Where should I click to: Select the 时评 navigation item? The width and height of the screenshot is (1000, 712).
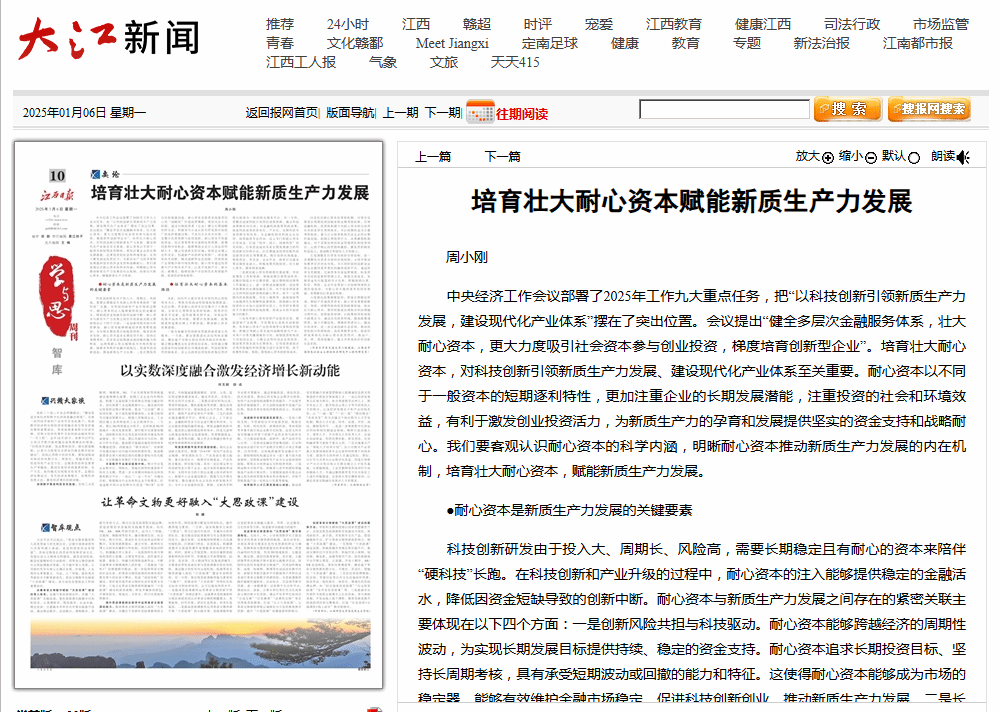[537, 24]
